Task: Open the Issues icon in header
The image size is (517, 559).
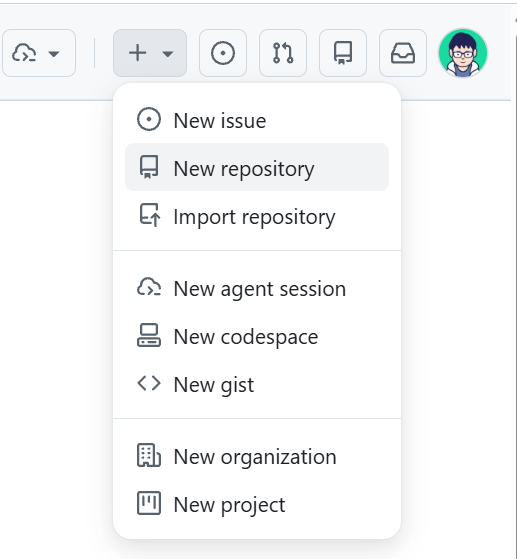Action: click(x=223, y=53)
